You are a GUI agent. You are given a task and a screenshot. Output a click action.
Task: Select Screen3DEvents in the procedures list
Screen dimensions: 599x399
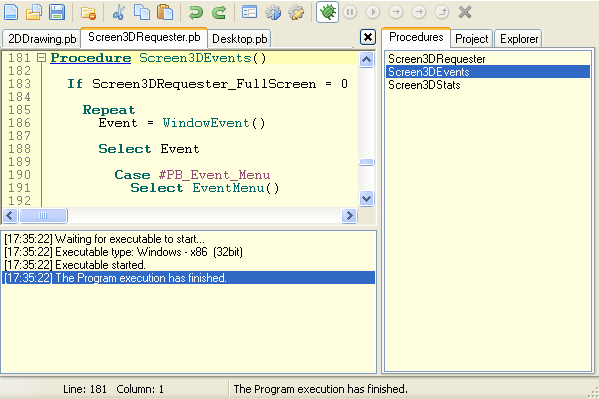pyautogui.click(x=488, y=72)
